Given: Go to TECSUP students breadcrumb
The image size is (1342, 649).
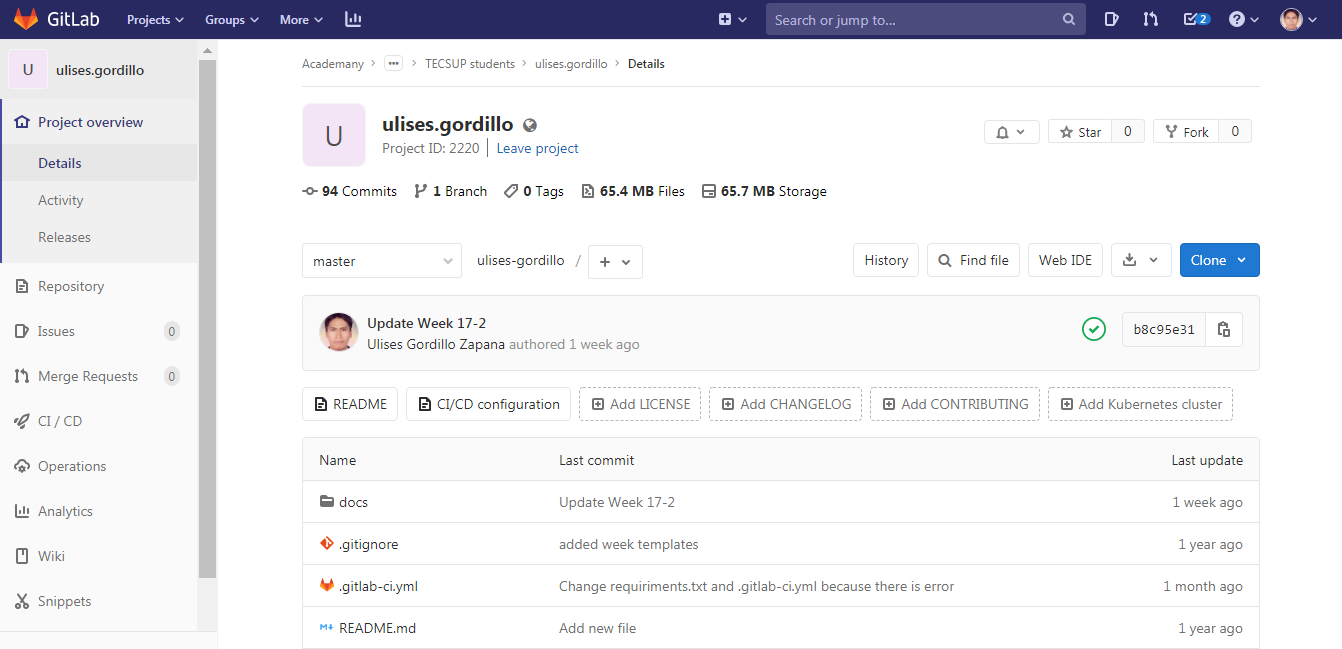Looking at the screenshot, I should click(x=470, y=63).
